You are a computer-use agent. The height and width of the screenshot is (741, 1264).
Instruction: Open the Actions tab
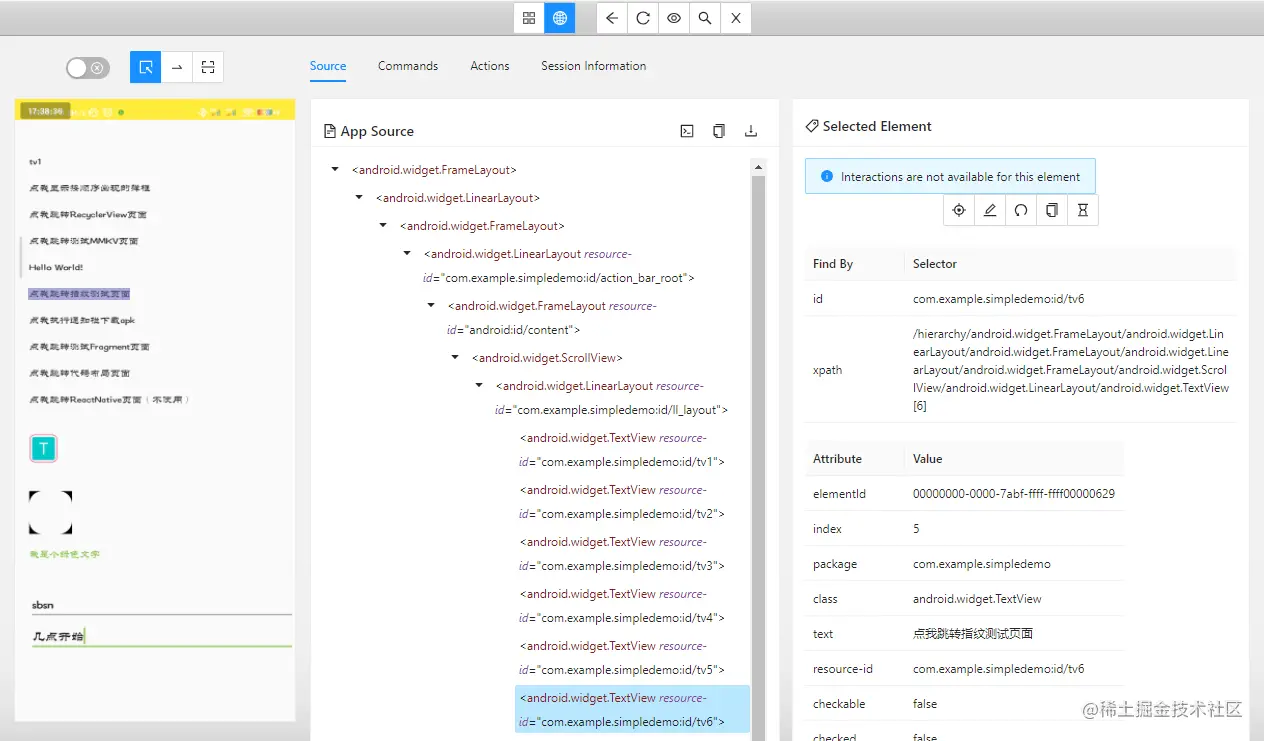coord(490,66)
